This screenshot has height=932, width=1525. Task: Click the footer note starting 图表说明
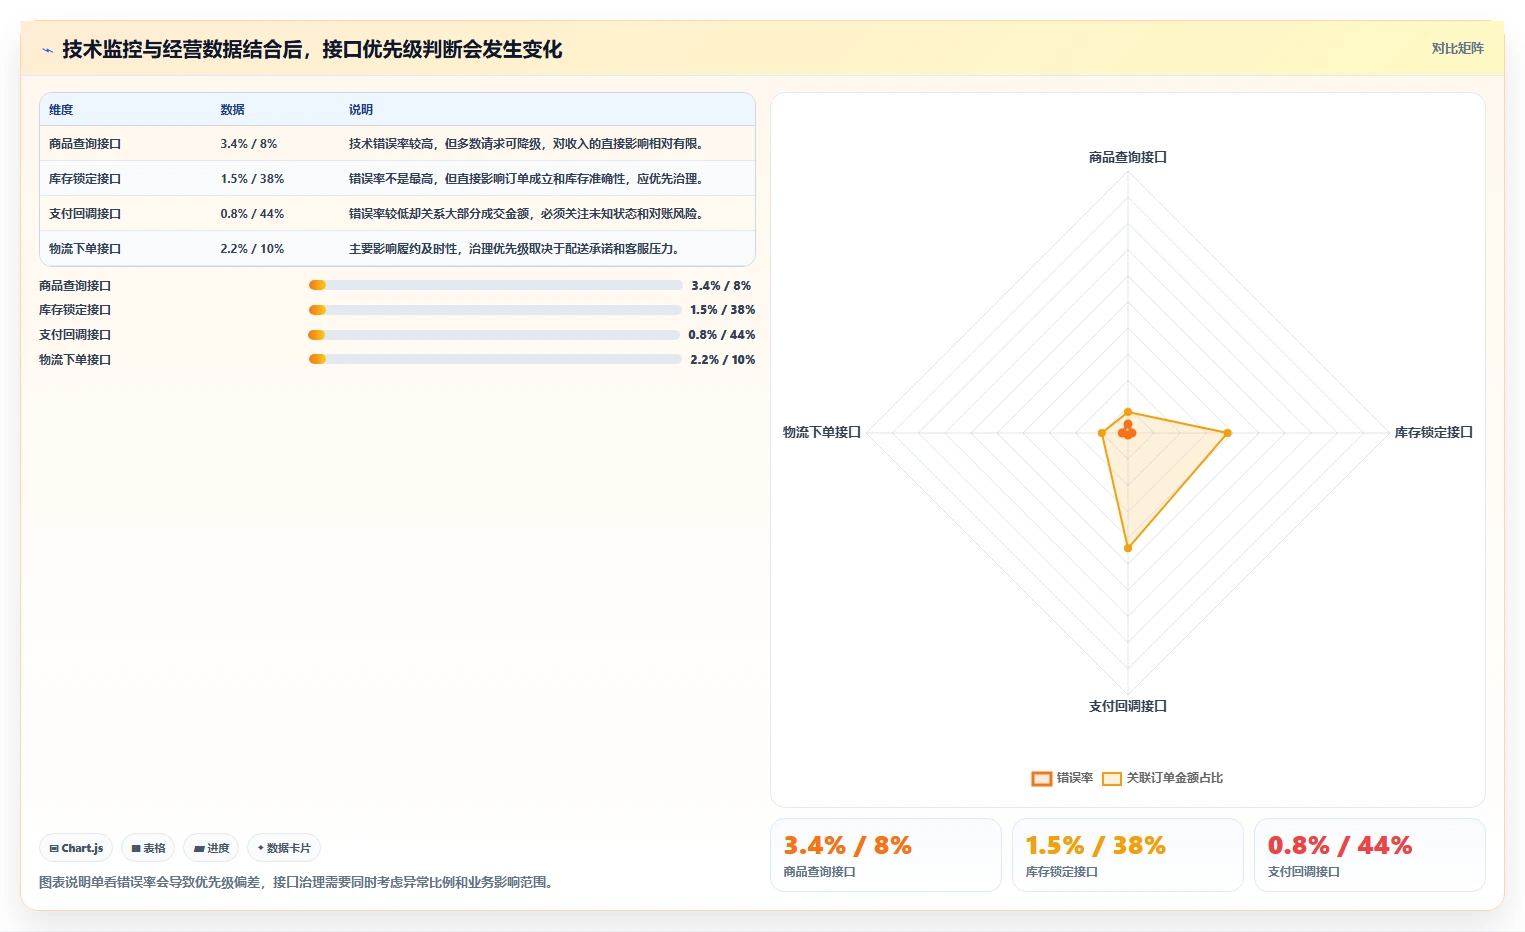(x=299, y=882)
